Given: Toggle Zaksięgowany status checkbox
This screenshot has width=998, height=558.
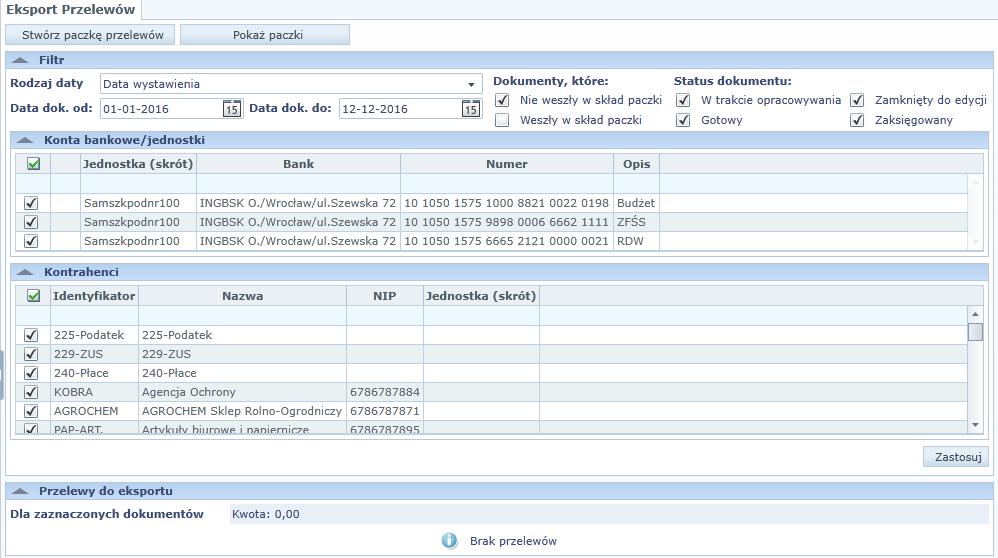Looking at the screenshot, I should [857, 120].
